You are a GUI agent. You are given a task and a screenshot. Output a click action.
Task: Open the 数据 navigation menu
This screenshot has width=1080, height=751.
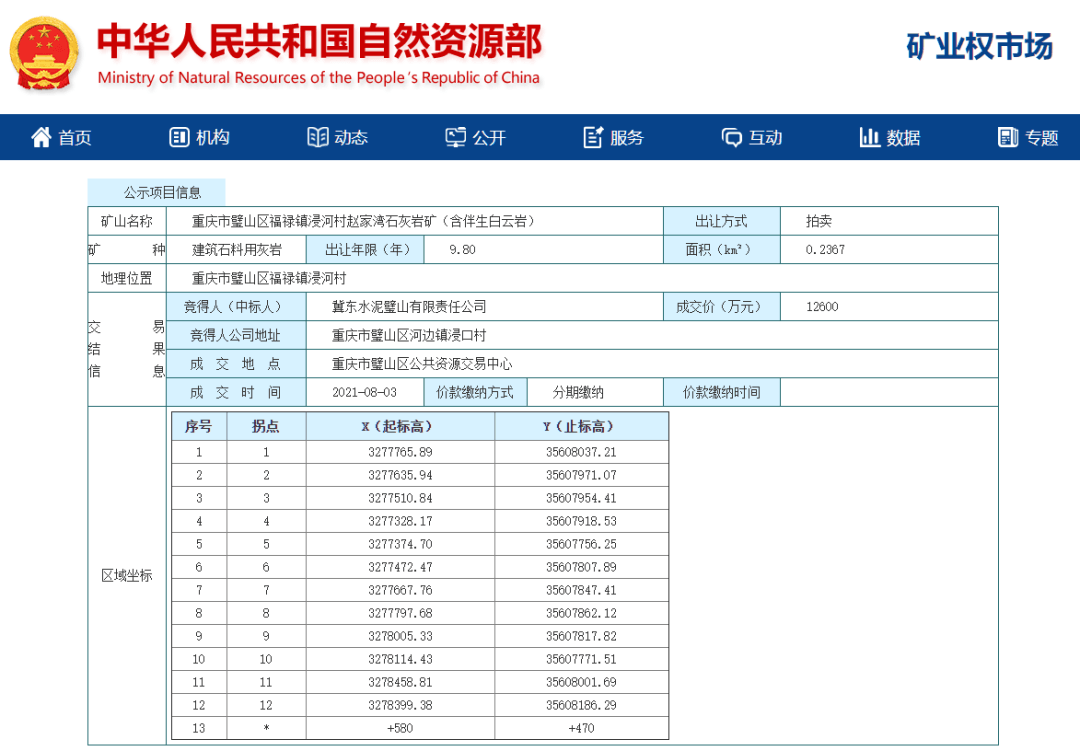click(903, 138)
